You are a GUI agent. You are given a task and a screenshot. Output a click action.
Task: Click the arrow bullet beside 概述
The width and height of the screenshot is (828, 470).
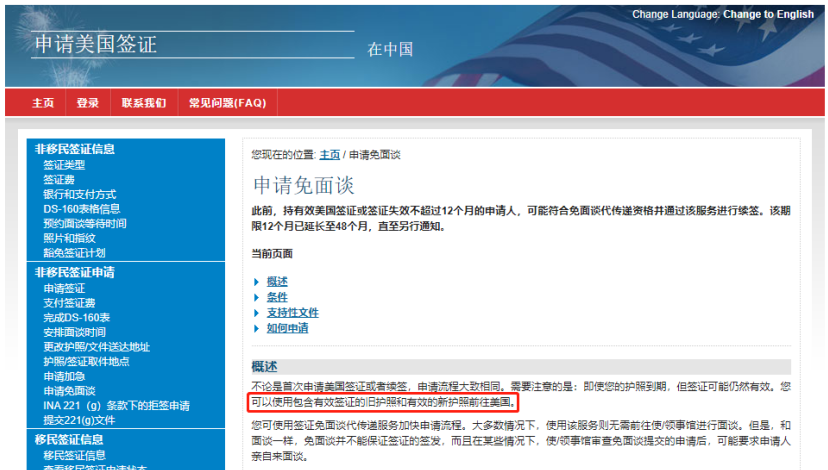click(257, 281)
